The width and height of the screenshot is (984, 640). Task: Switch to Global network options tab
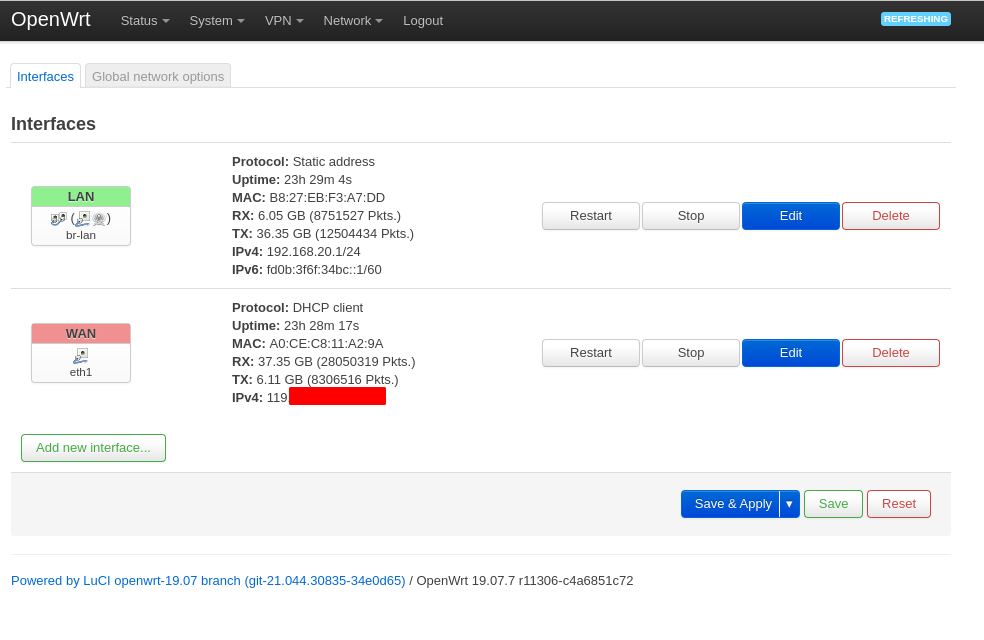click(x=158, y=77)
